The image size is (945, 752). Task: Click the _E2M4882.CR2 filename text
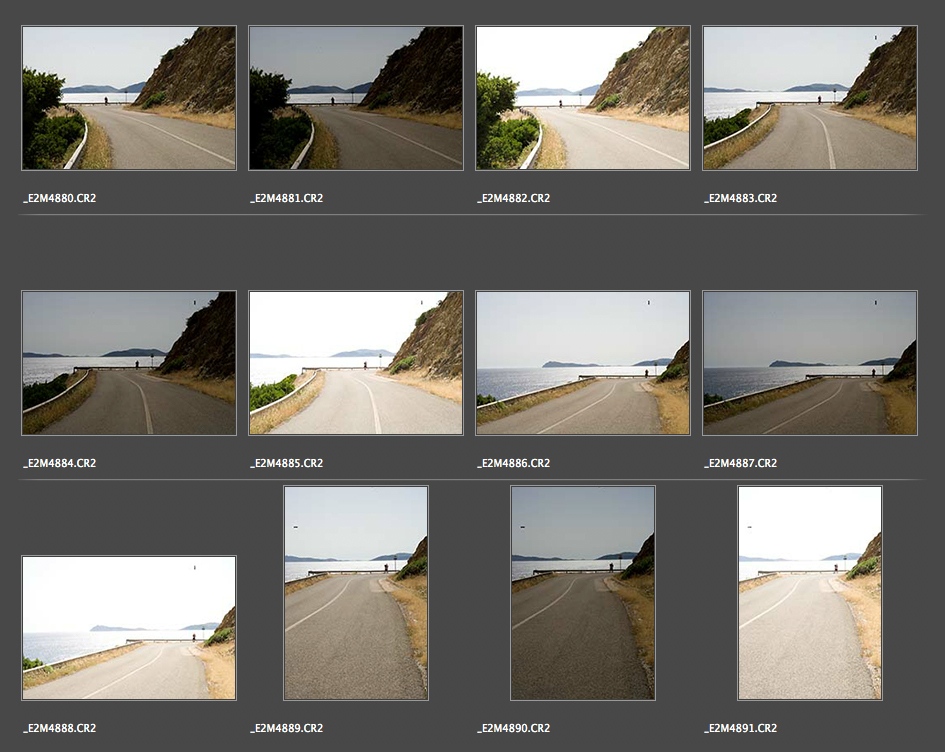point(513,198)
